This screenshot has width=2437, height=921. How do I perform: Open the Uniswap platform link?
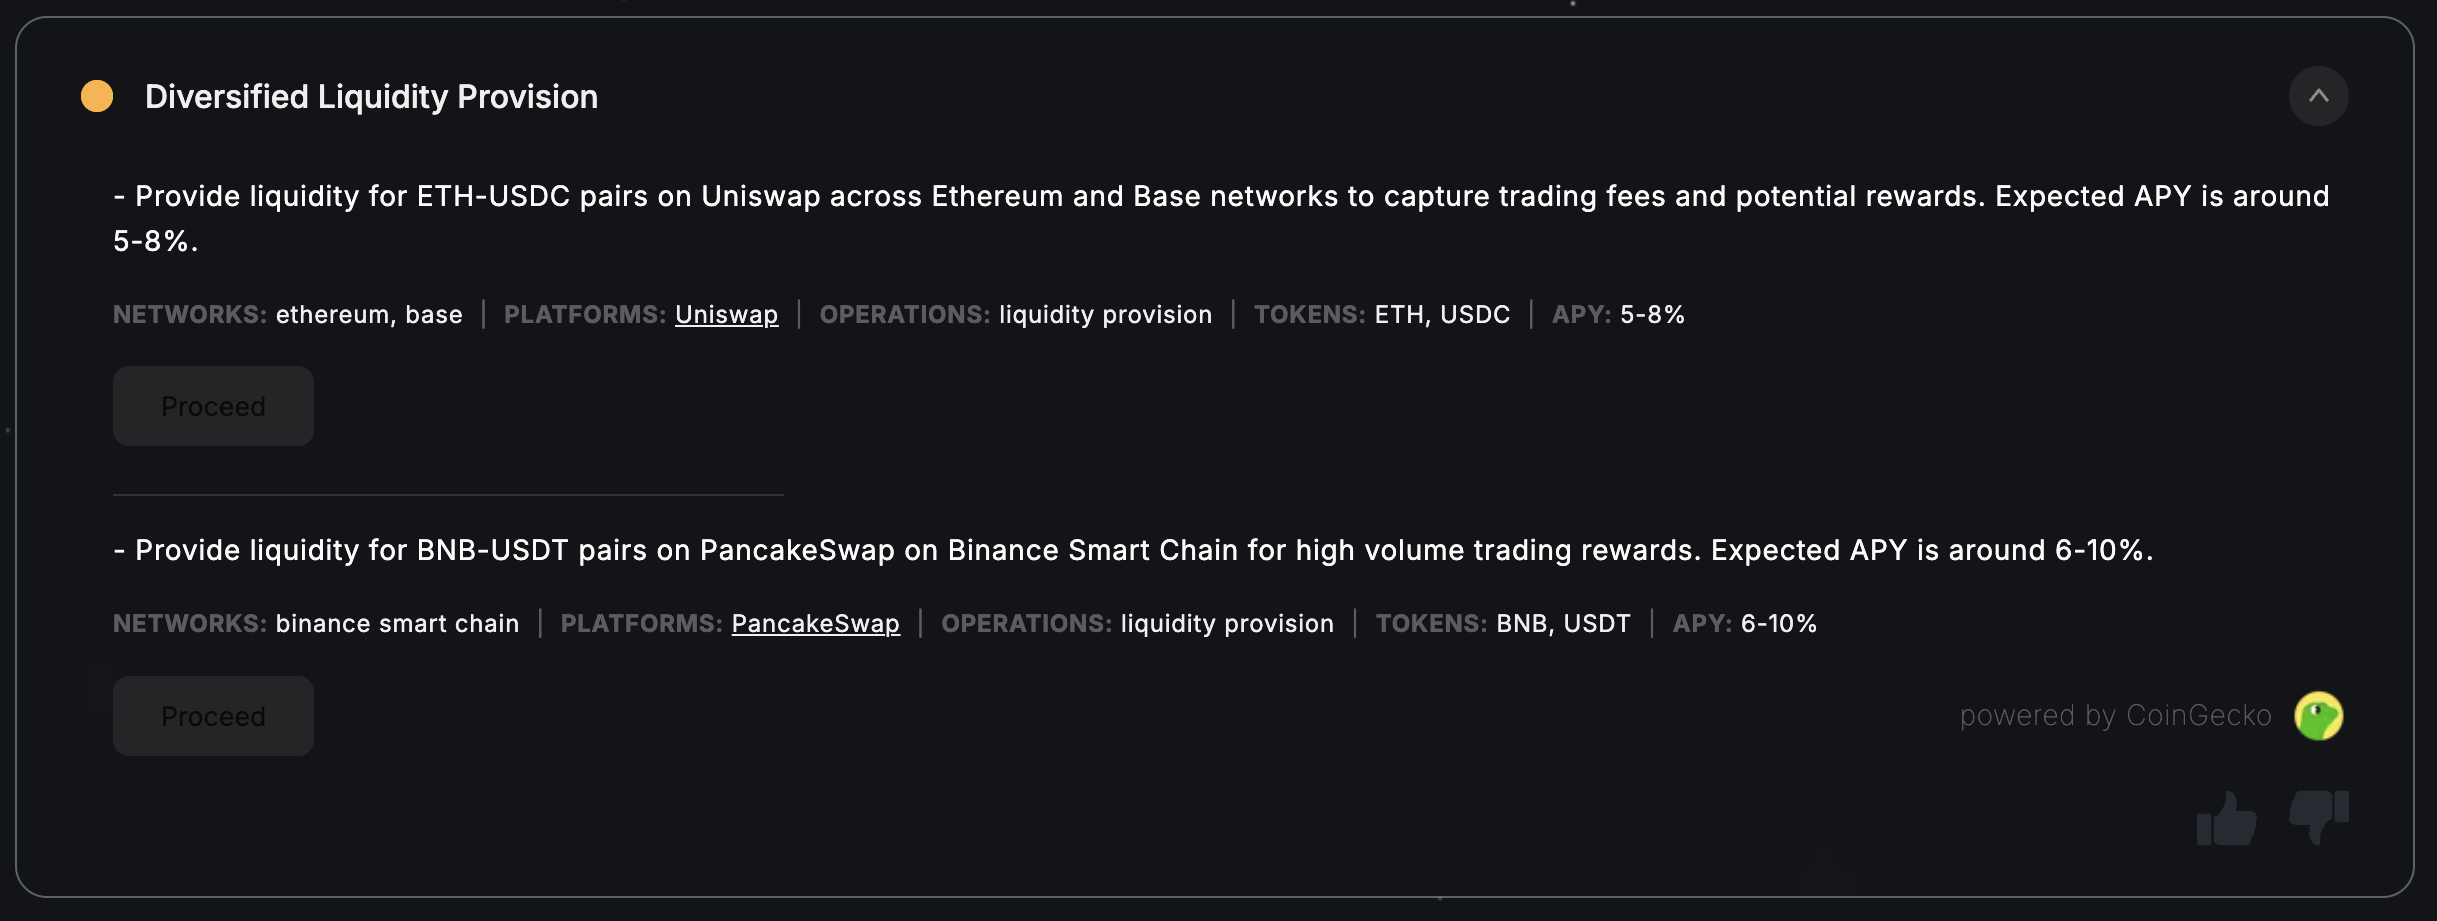726,314
